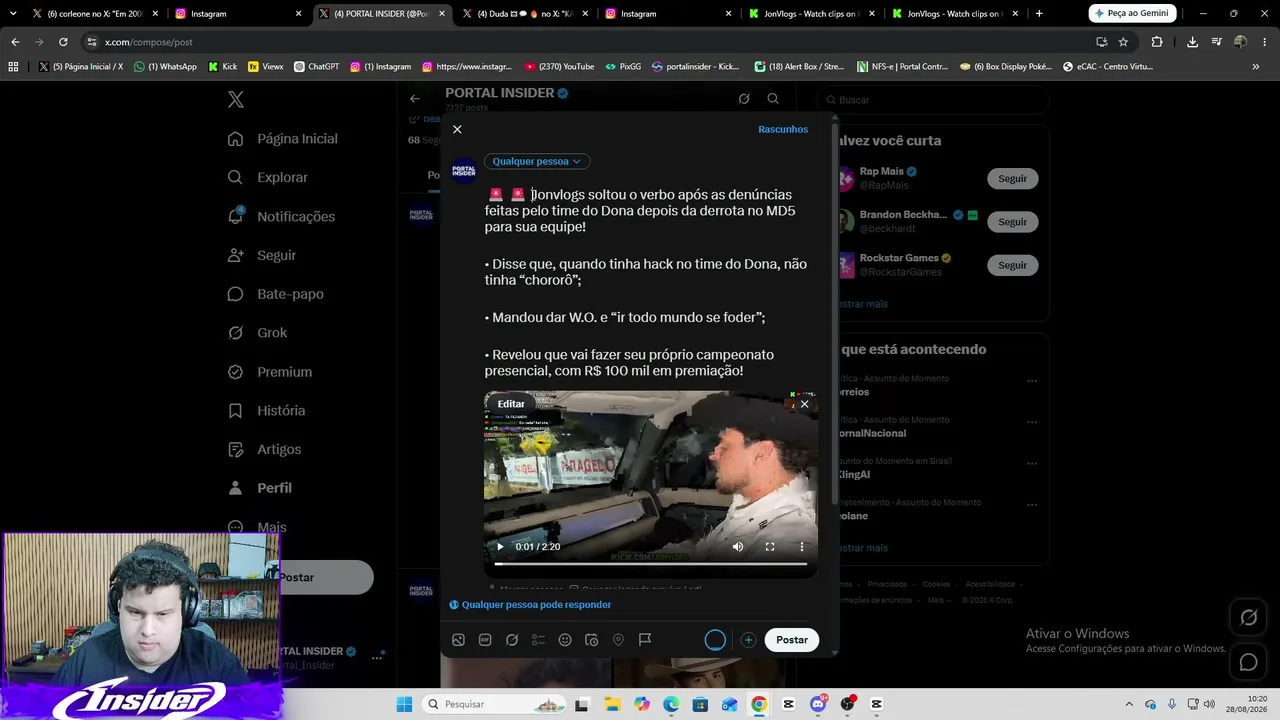
Task: Close the compose post dialog
Action: (x=457, y=129)
